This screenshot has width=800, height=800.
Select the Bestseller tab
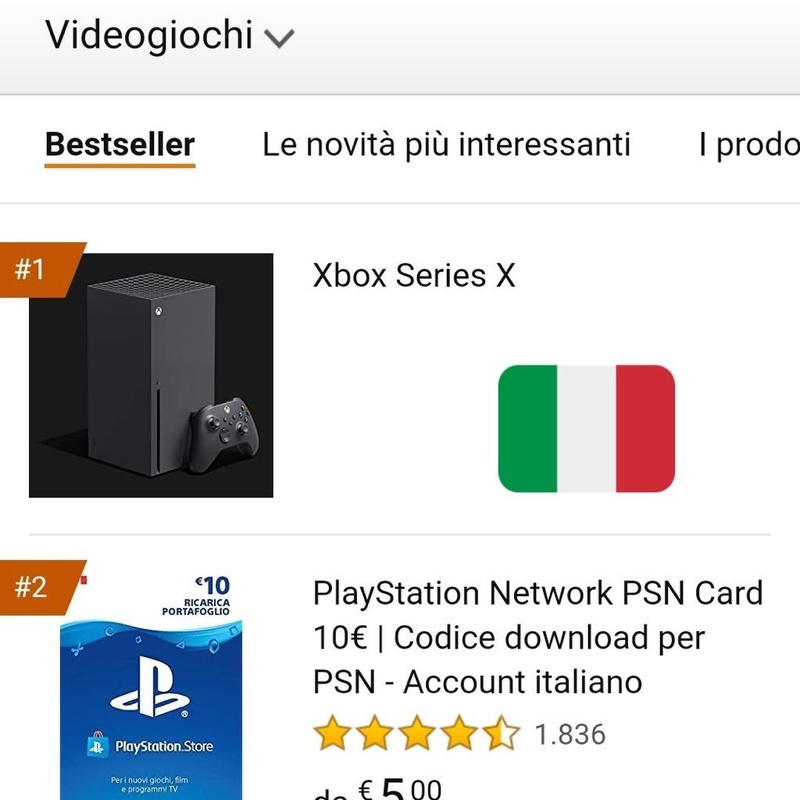(x=120, y=144)
